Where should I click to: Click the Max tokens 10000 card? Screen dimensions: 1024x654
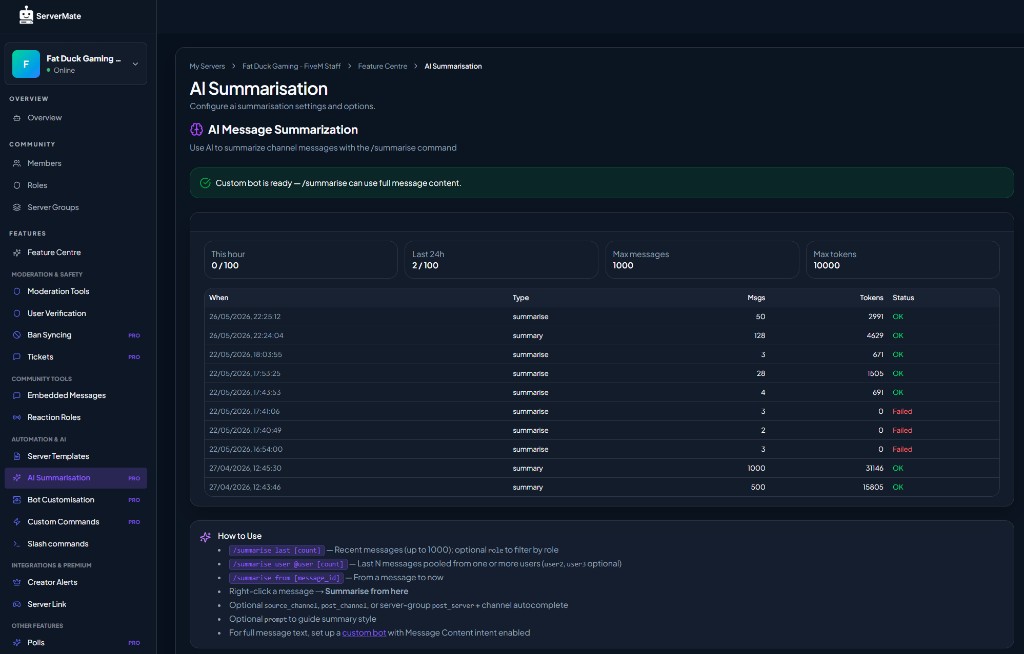tap(903, 259)
